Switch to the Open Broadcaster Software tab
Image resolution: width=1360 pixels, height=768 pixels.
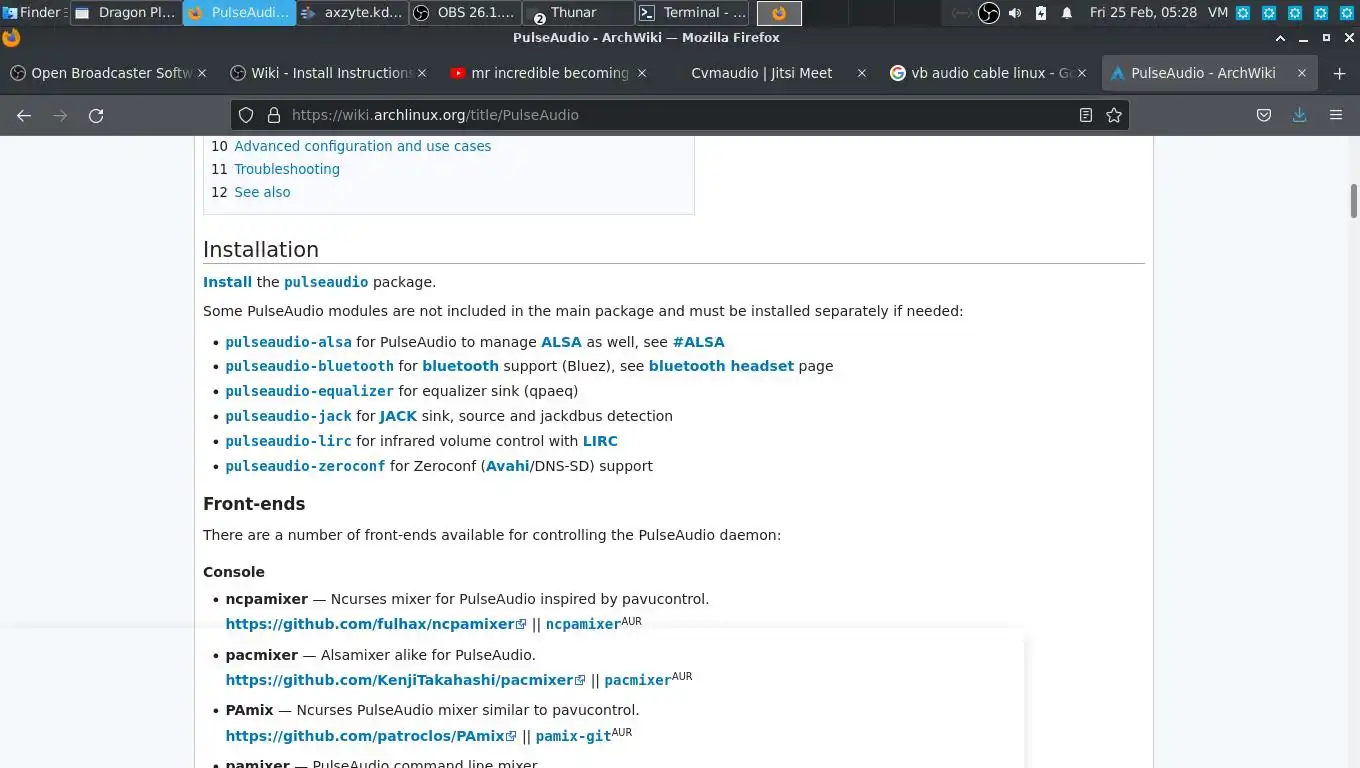click(x=108, y=73)
